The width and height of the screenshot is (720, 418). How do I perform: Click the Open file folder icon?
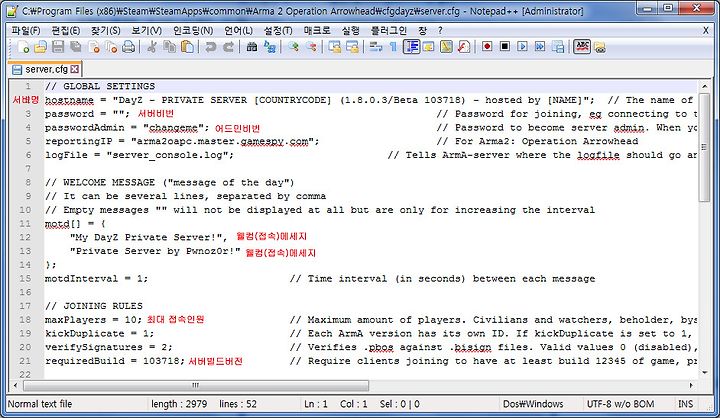click(x=40, y=47)
